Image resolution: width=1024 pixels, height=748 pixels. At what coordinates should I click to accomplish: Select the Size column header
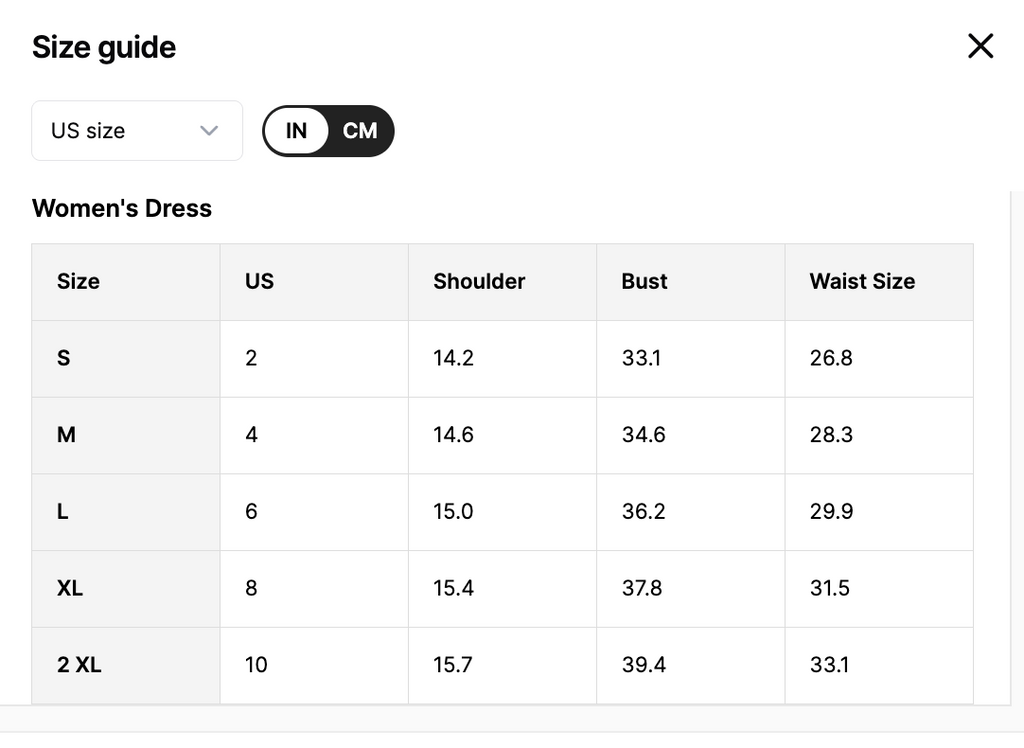[x=78, y=282]
